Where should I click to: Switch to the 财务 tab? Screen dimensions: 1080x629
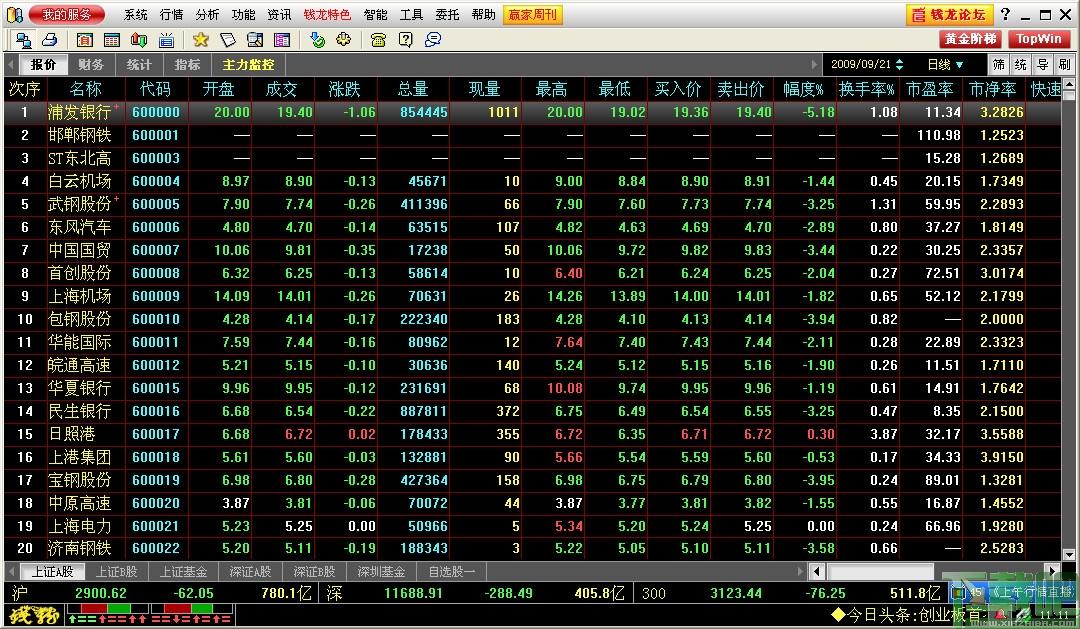[x=91, y=65]
